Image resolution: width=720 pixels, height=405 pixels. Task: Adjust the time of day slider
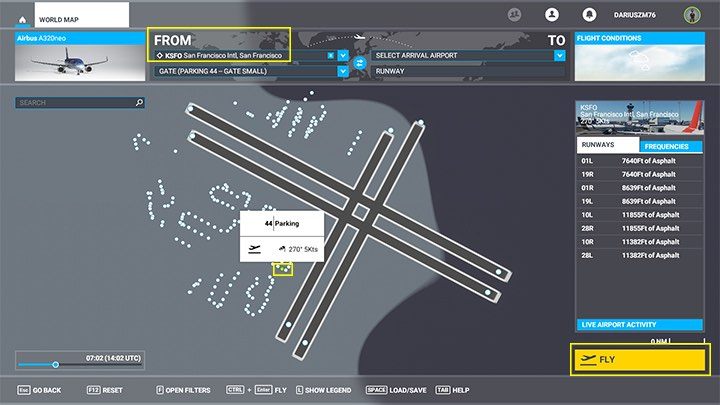tap(56, 364)
